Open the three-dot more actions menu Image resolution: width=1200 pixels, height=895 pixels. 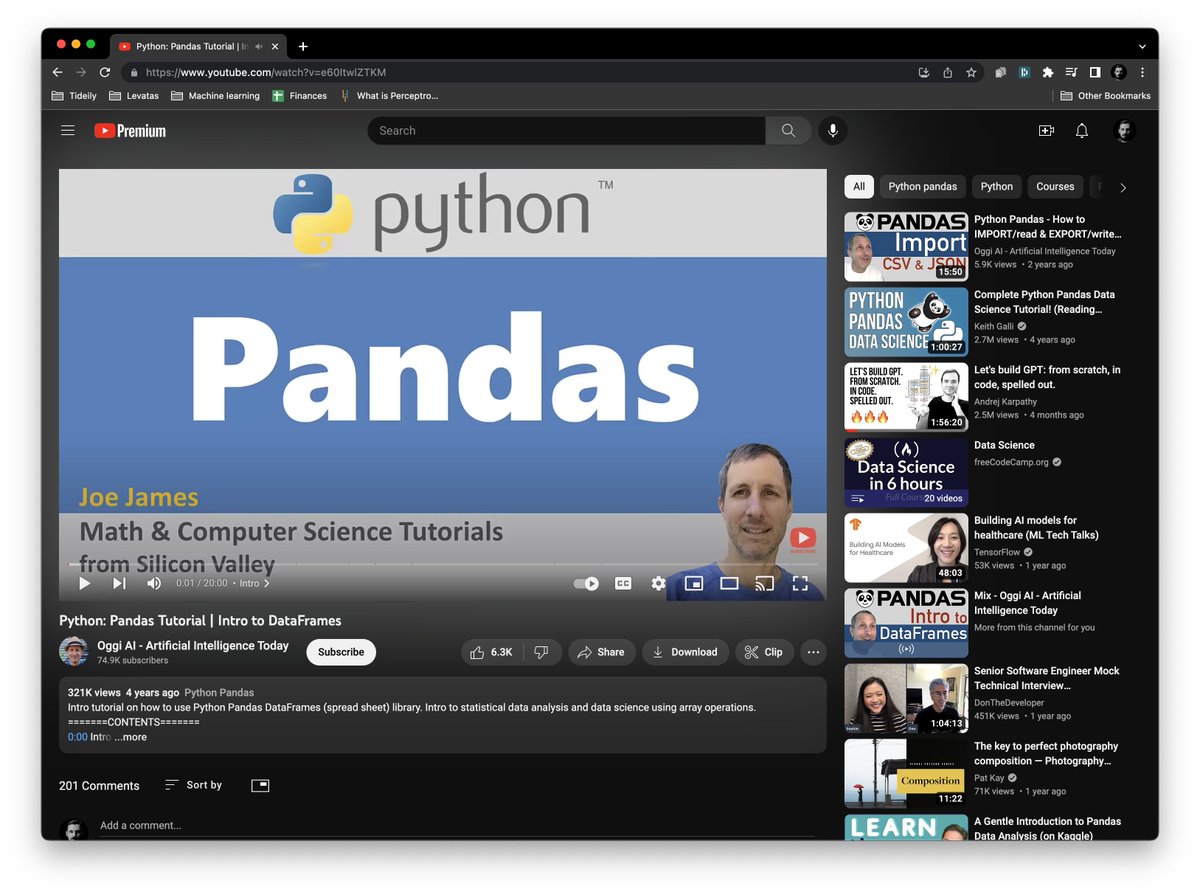point(814,652)
